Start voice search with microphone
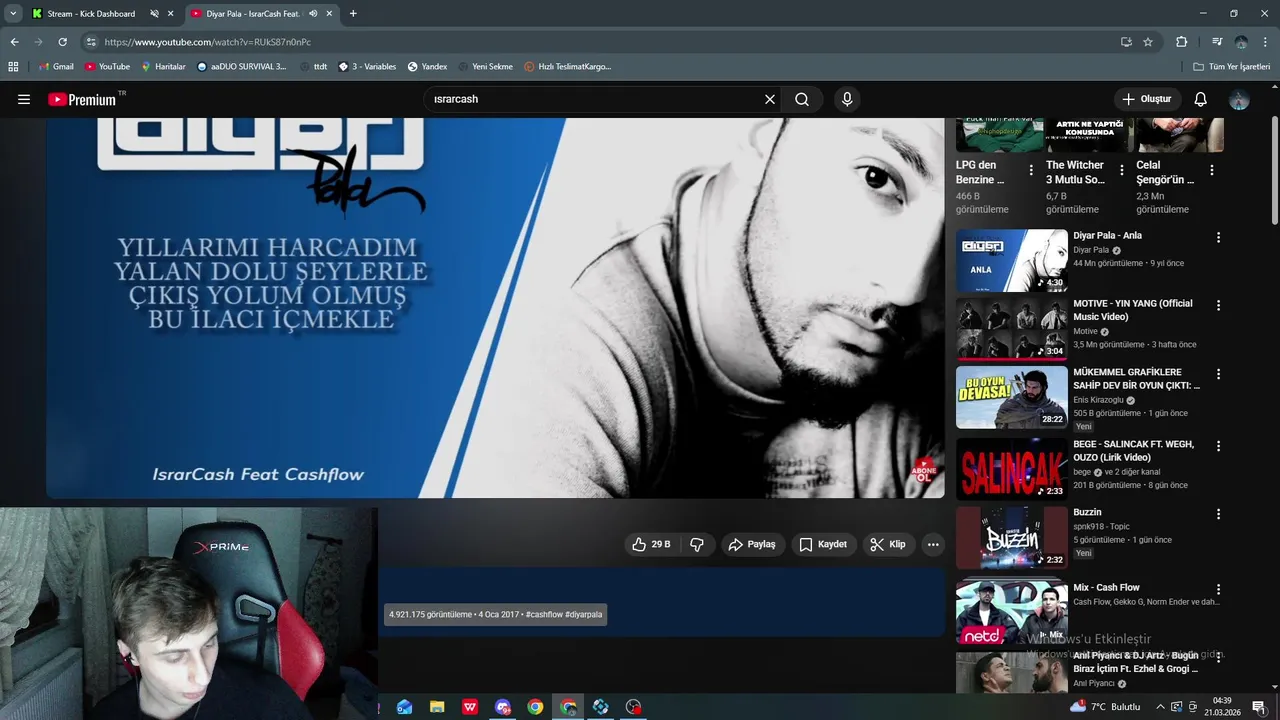1280x720 pixels. pyautogui.click(x=847, y=99)
